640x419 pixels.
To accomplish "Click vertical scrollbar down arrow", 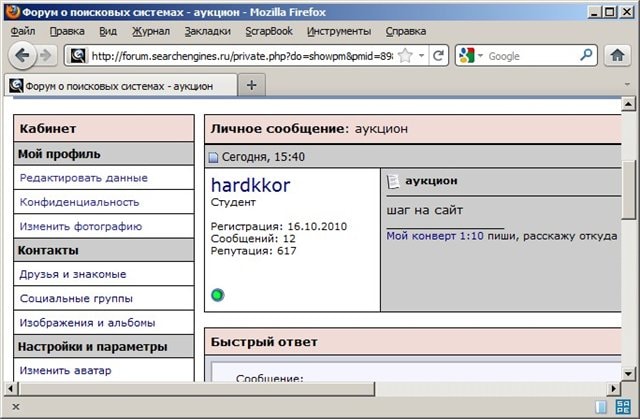I will pyautogui.click(x=628, y=373).
